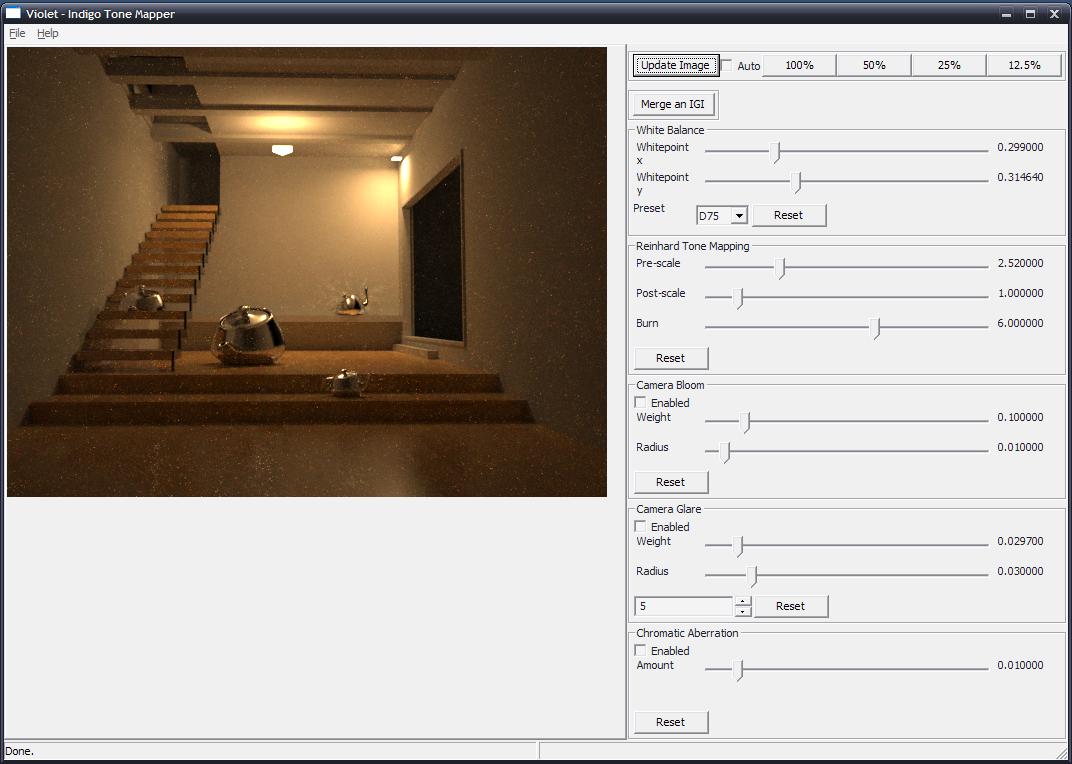Click the Pre-scale slider handle
The width and height of the screenshot is (1072, 764).
tap(782, 268)
